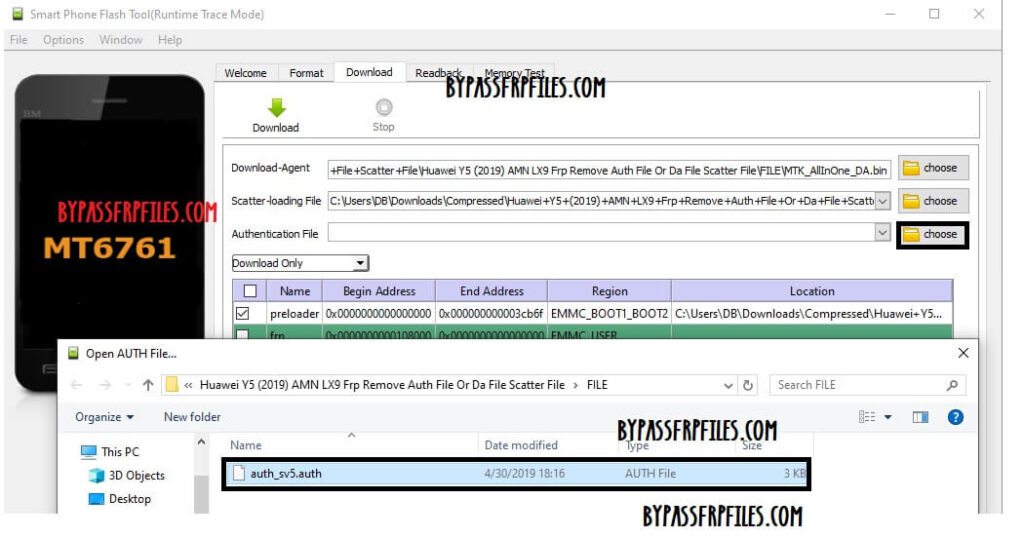Click the up-folder arrow in file dialog
The height and width of the screenshot is (538, 1024).
(148, 385)
